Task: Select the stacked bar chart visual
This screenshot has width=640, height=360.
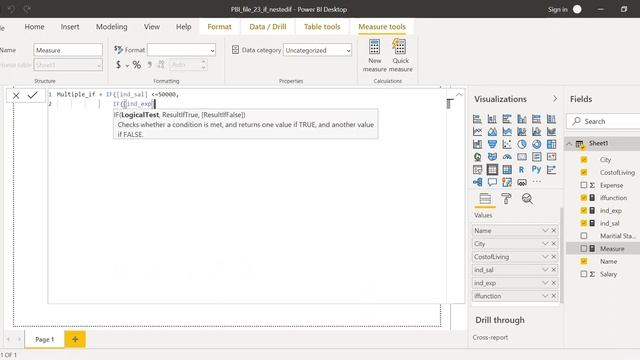Action: (x=477, y=119)
